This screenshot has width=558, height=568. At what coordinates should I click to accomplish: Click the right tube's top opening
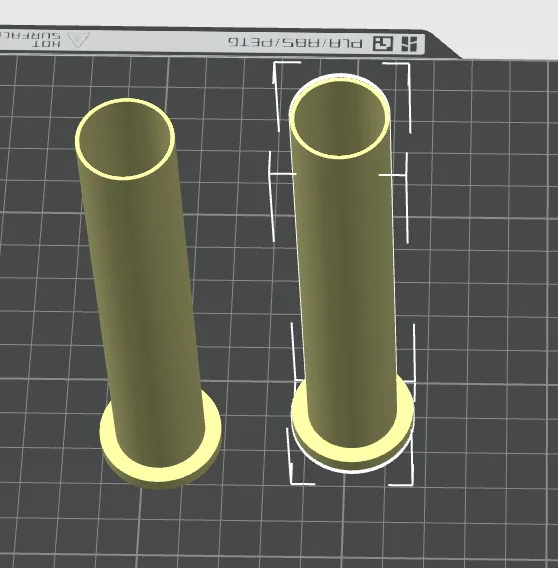coord(340,117)
